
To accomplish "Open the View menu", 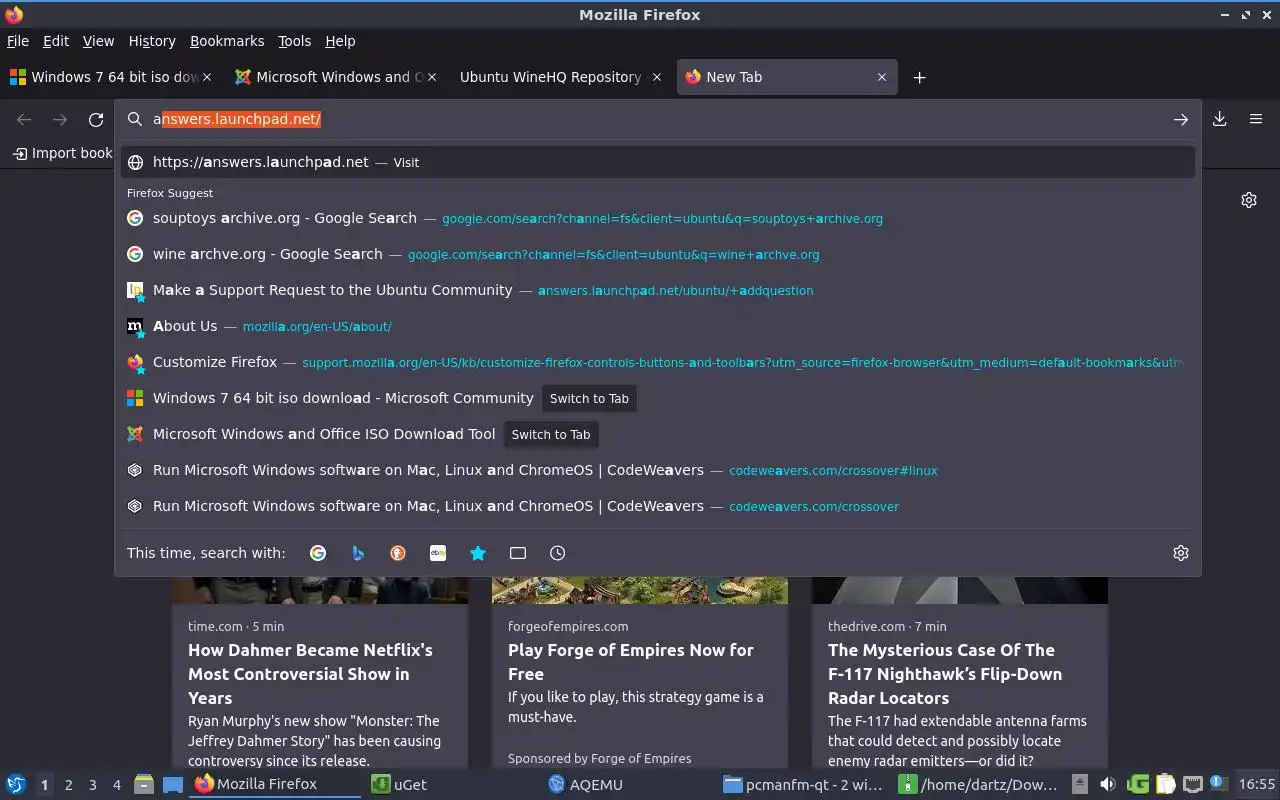I will tap(98, 41).
